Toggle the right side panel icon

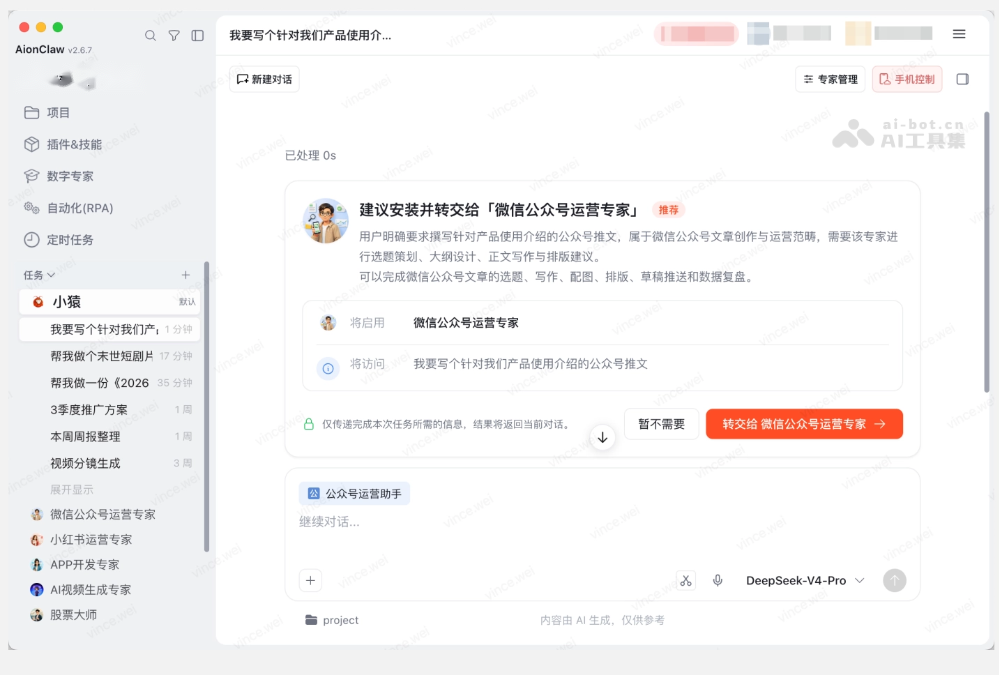[x=963, y=79]
